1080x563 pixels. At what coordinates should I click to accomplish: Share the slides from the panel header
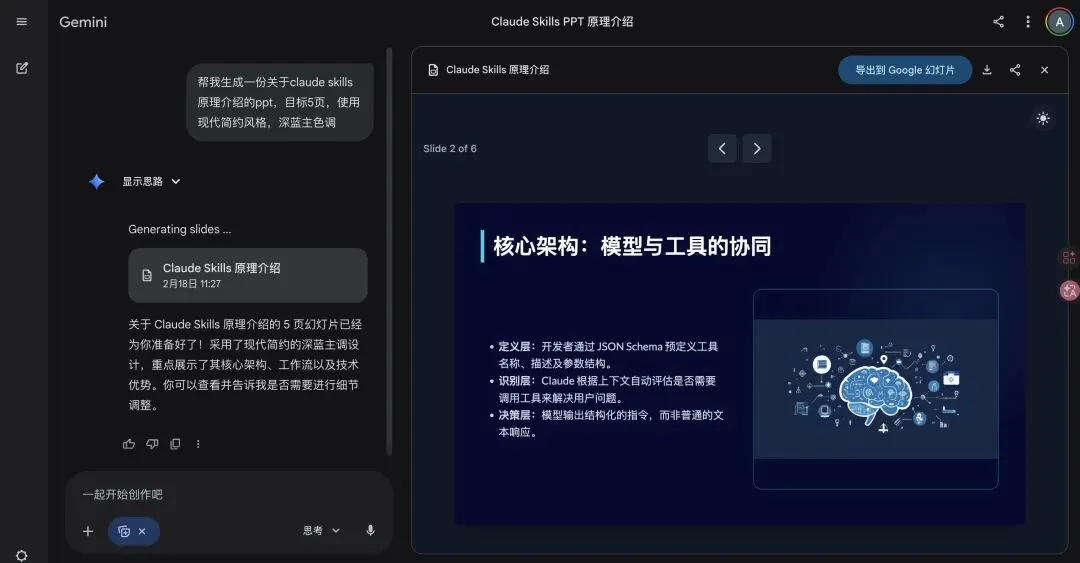coord(1015,70)
